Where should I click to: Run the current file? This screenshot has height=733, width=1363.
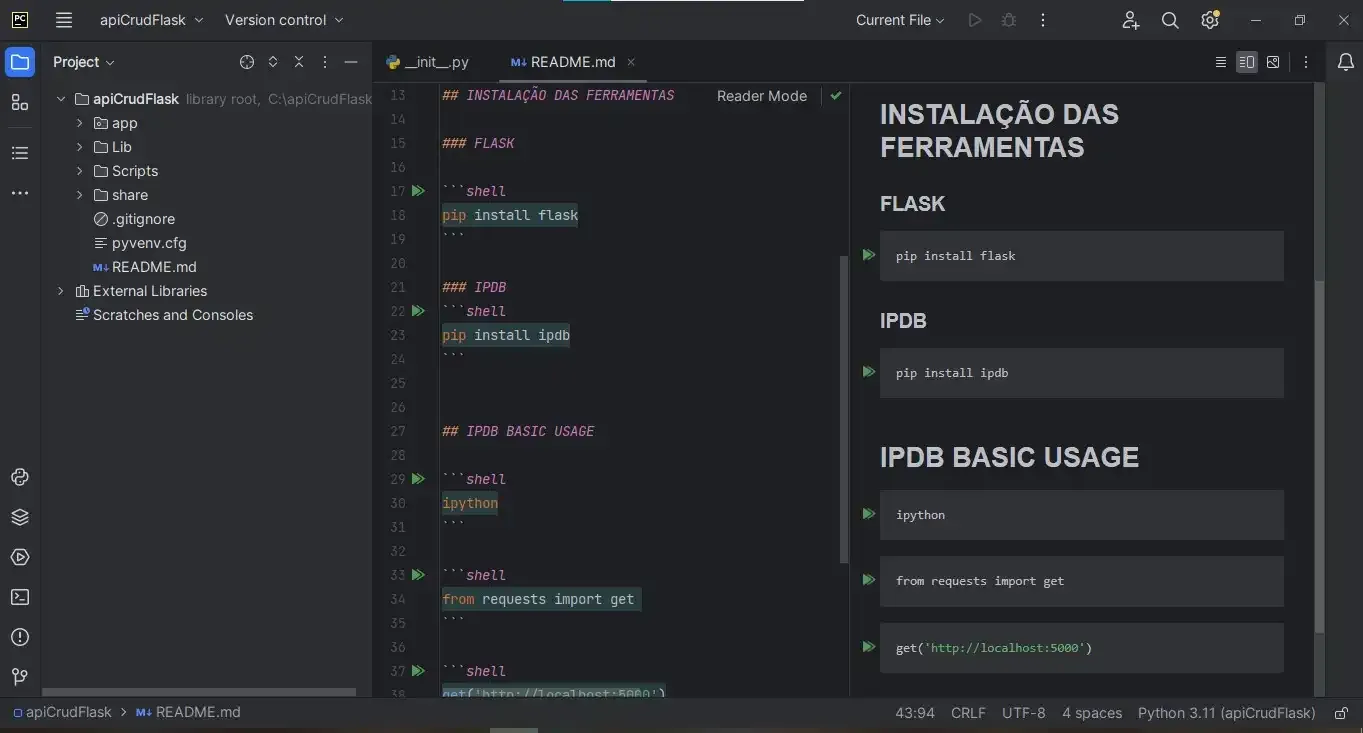[x=975, y=20]
